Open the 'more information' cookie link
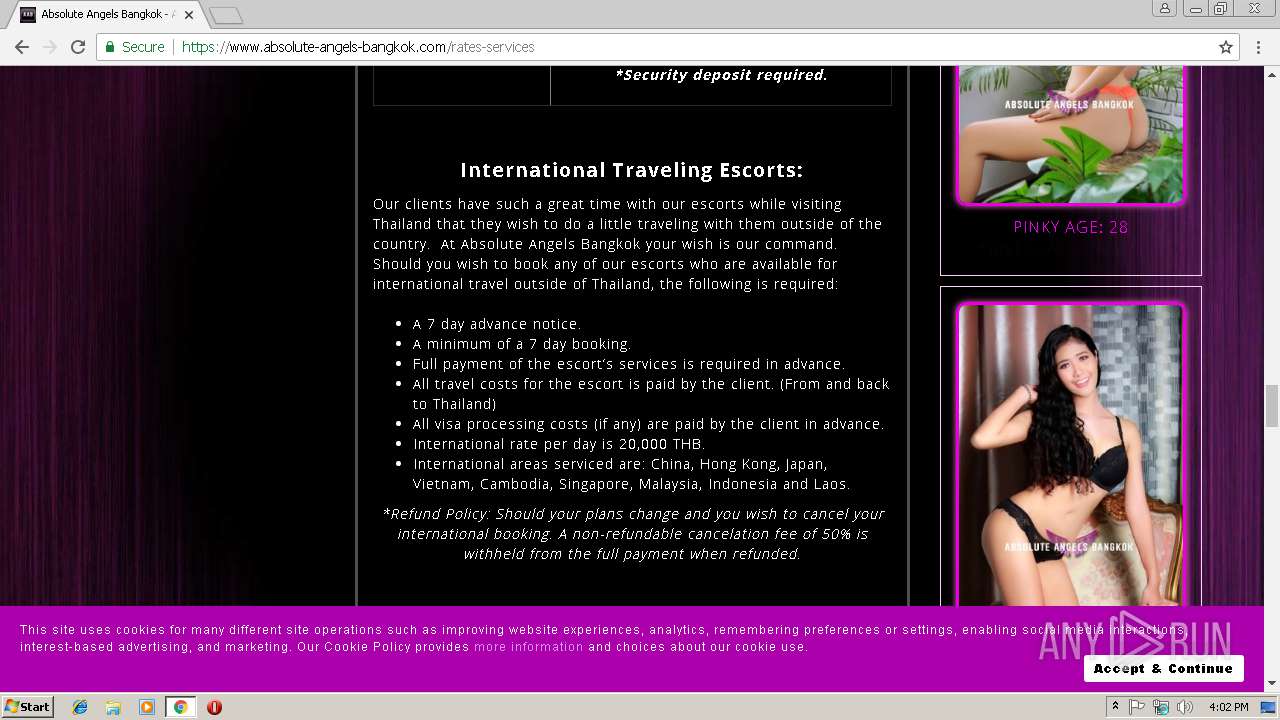Viewport: 1280px width, 720px height. coord(528,647)
